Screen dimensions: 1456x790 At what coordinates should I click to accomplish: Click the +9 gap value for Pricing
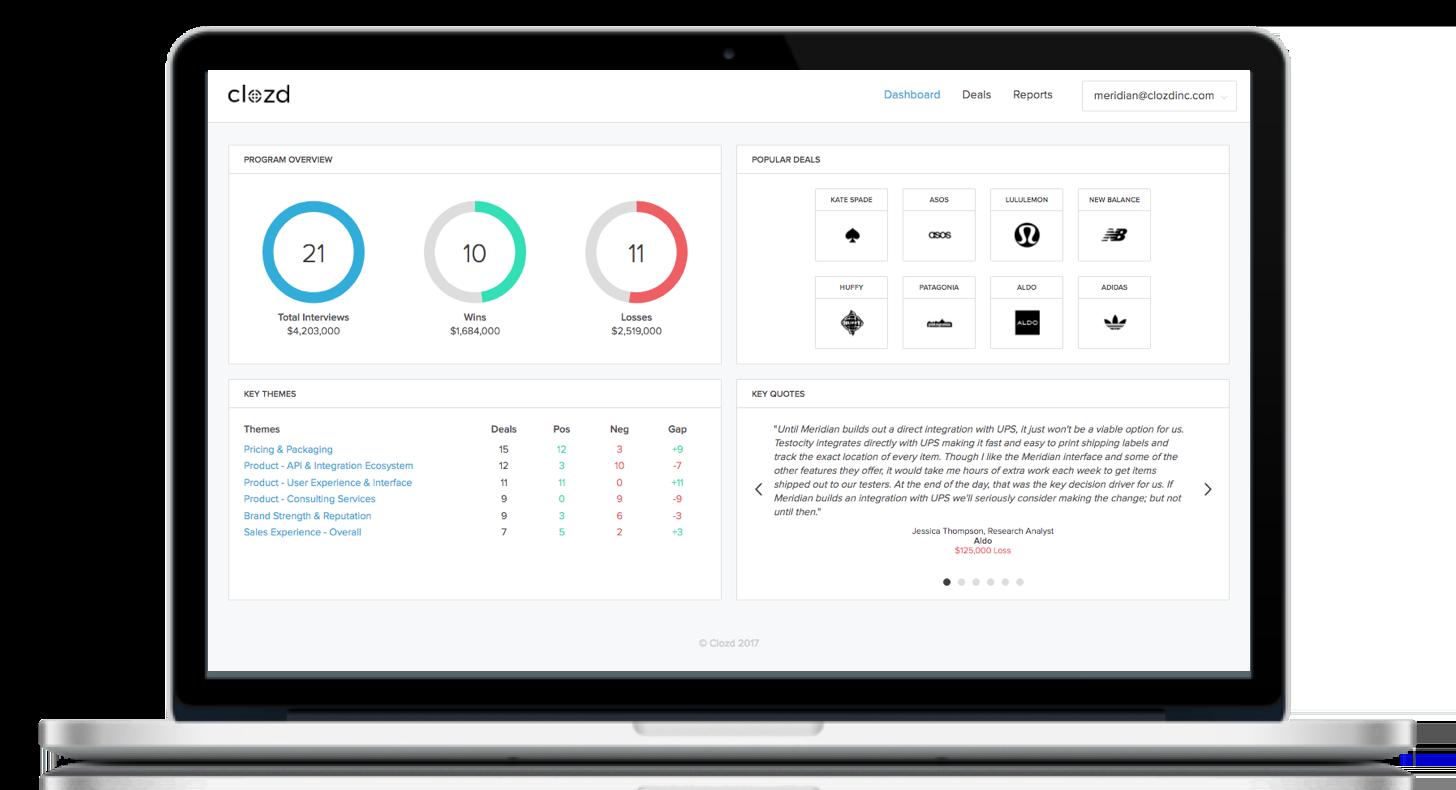677,450
